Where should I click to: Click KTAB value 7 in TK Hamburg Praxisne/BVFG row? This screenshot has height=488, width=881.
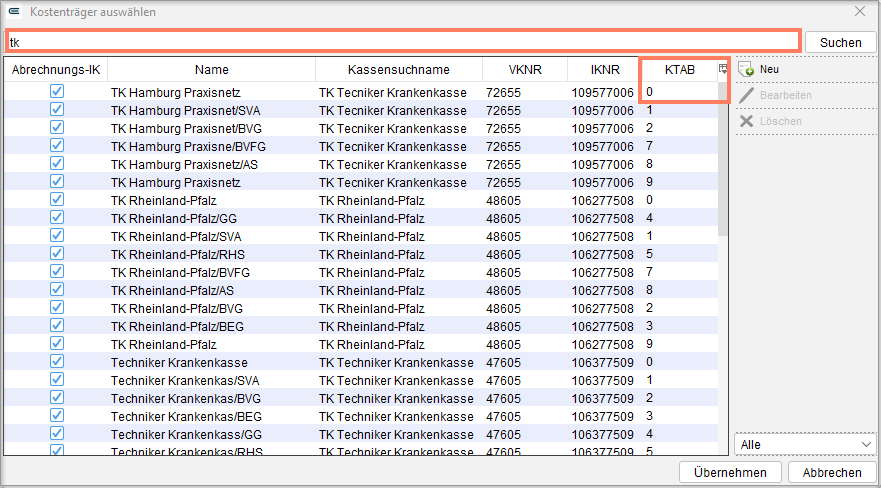click(x=649, y=146)
